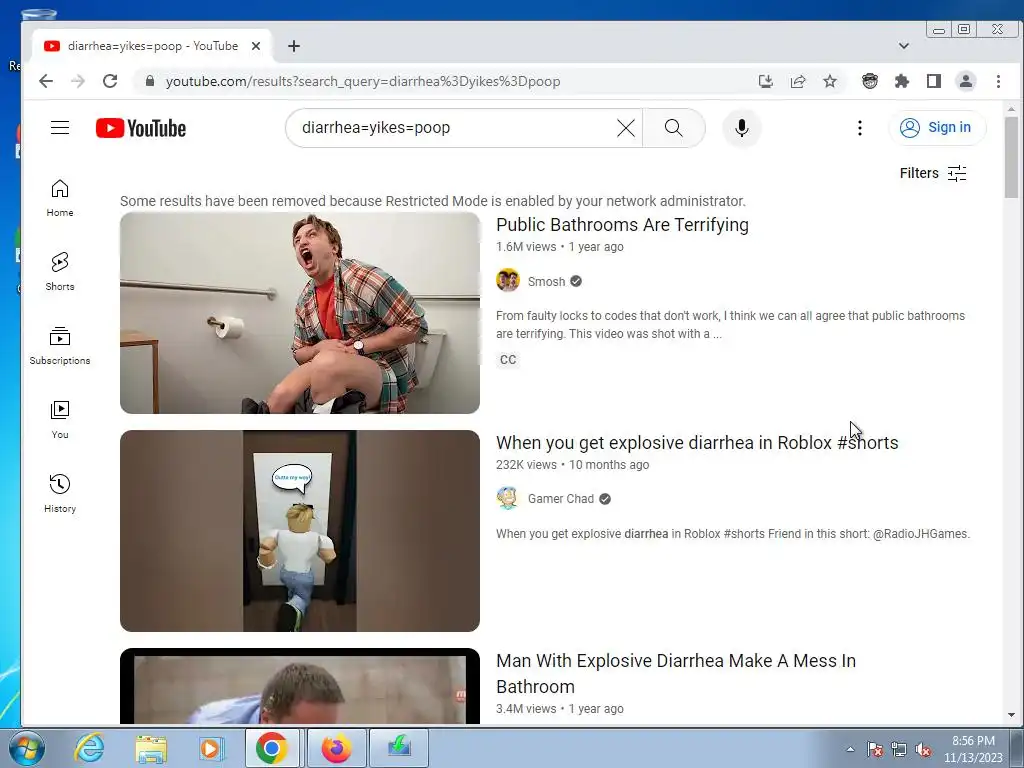1024x768 pixels.
Task: Toggle the browser side panel icon
Action: pyautogui.click(x=934, y=81)
